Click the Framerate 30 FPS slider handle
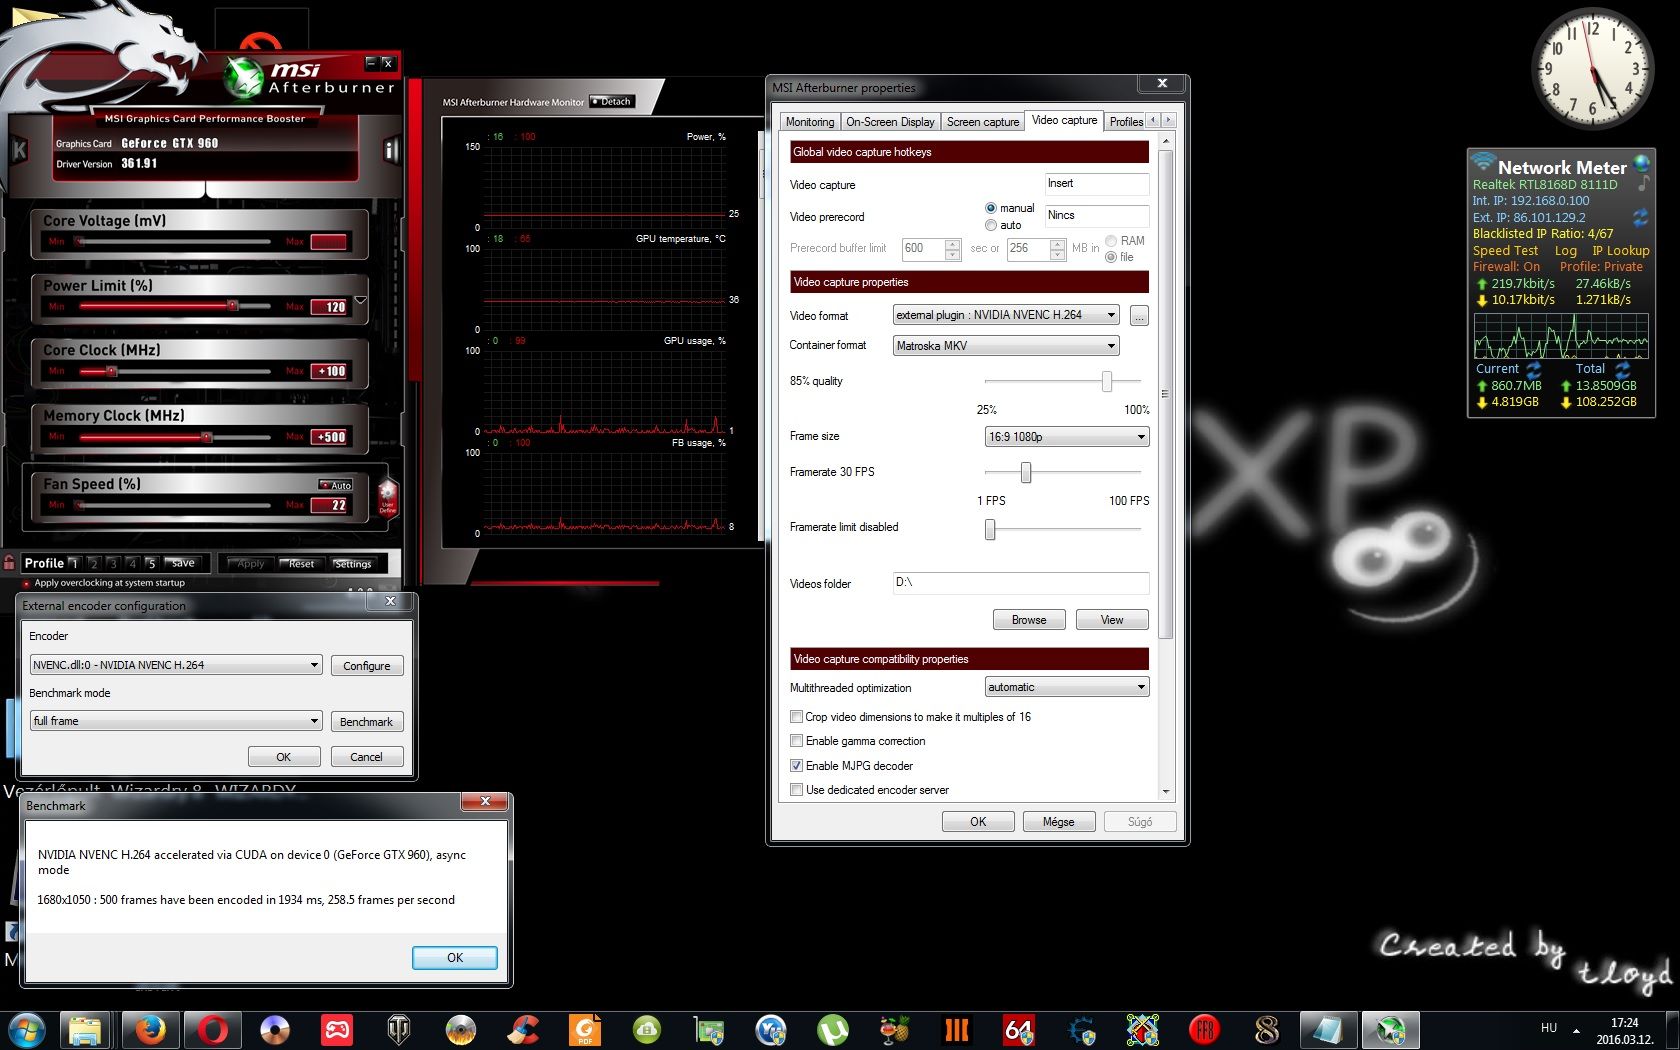 tap(1026, 472)
